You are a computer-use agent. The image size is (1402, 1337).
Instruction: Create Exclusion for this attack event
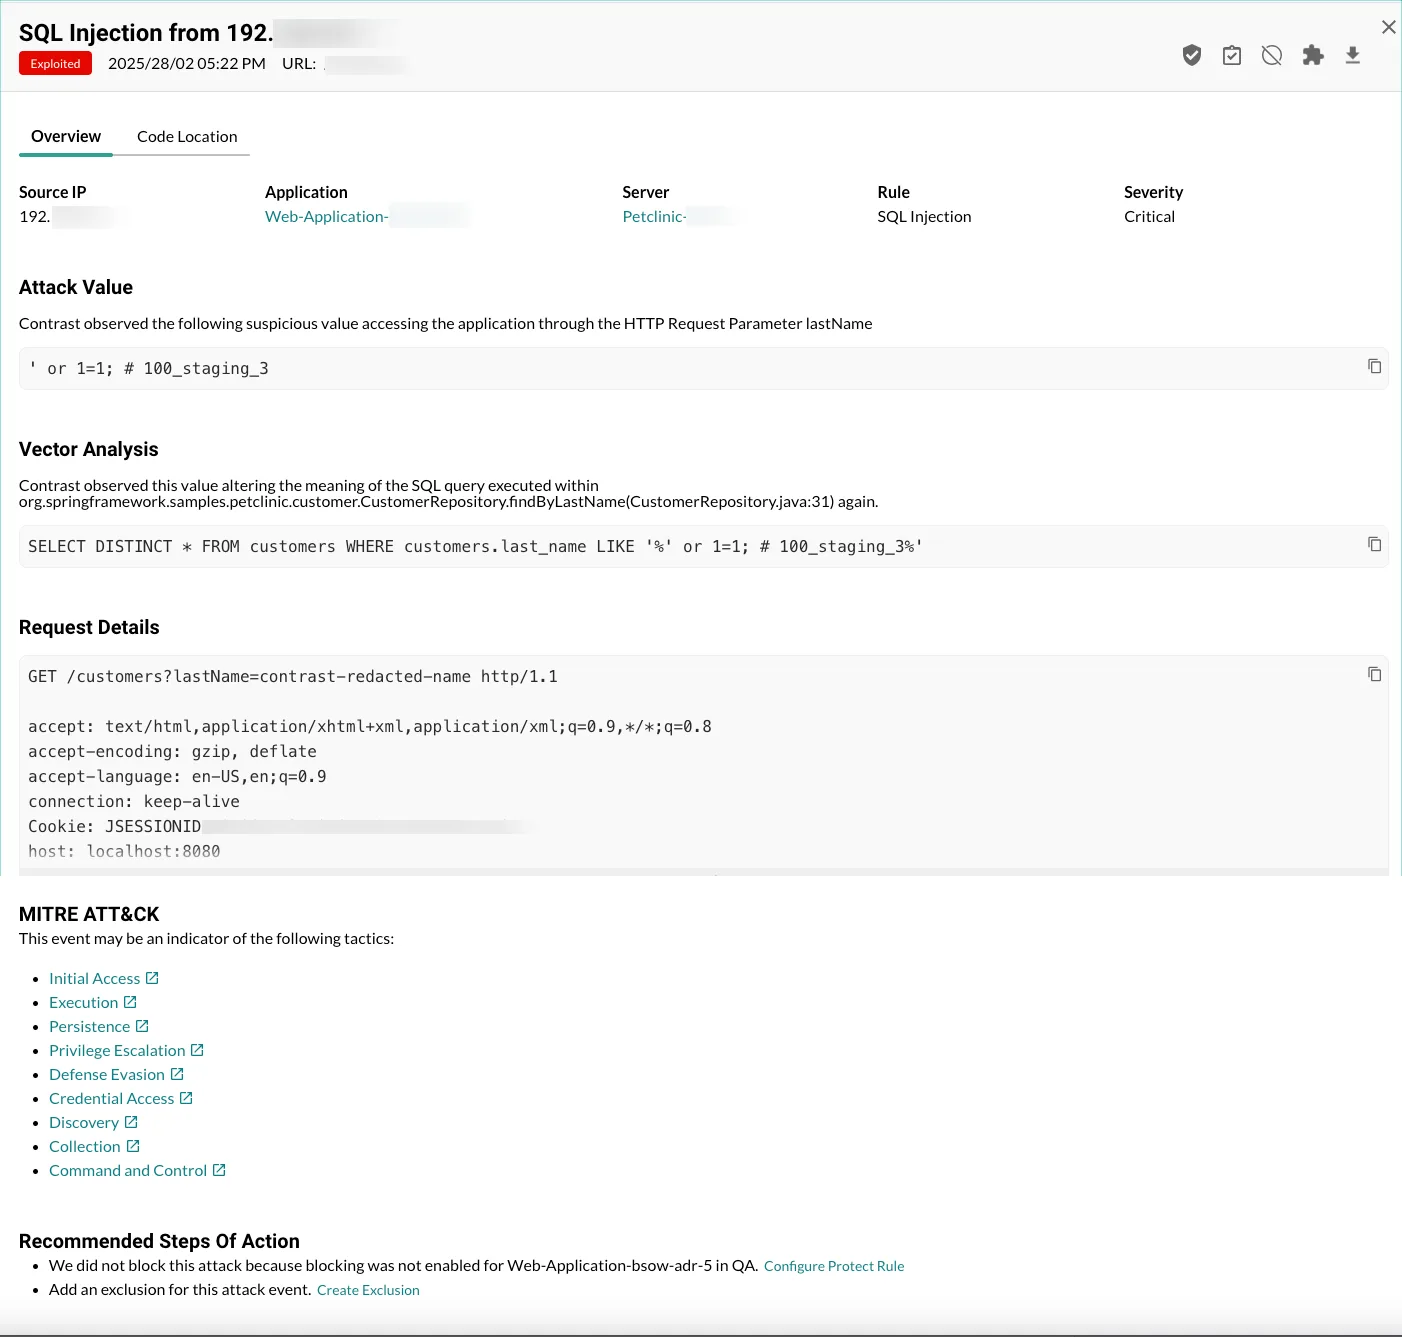pos(367,1289)
